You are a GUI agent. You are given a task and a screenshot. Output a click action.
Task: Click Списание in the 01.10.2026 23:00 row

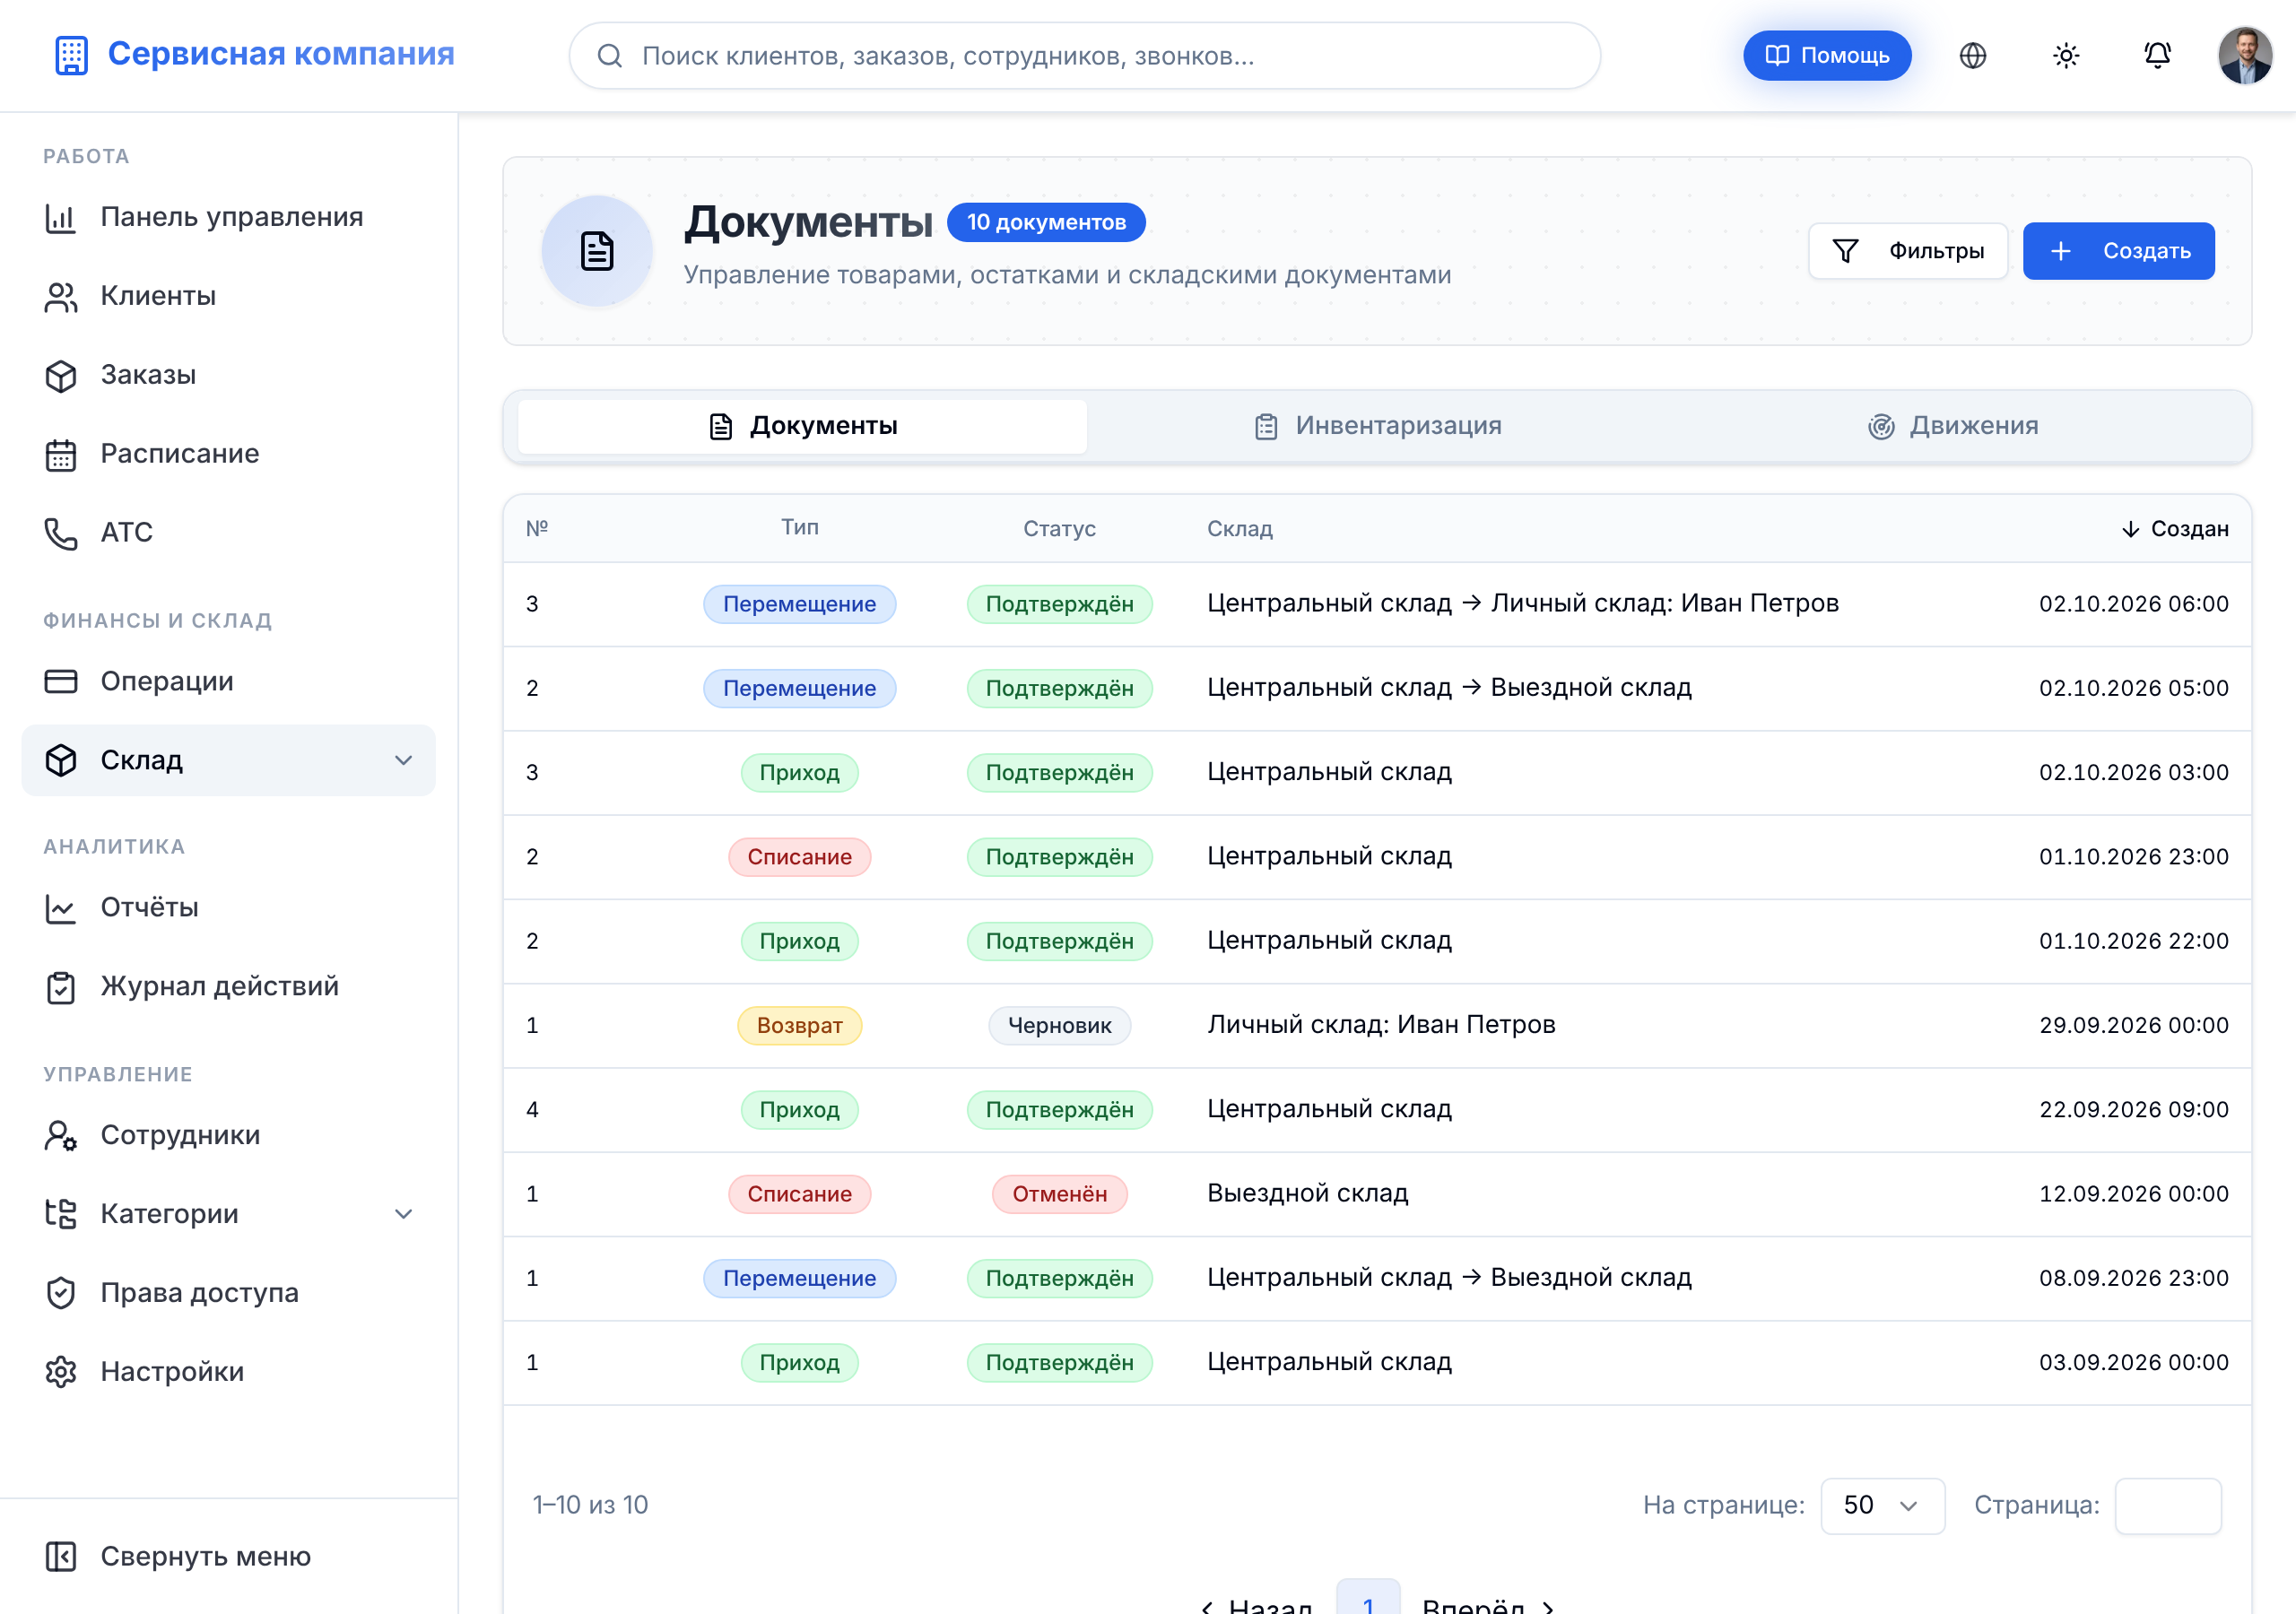coord(799,857)
